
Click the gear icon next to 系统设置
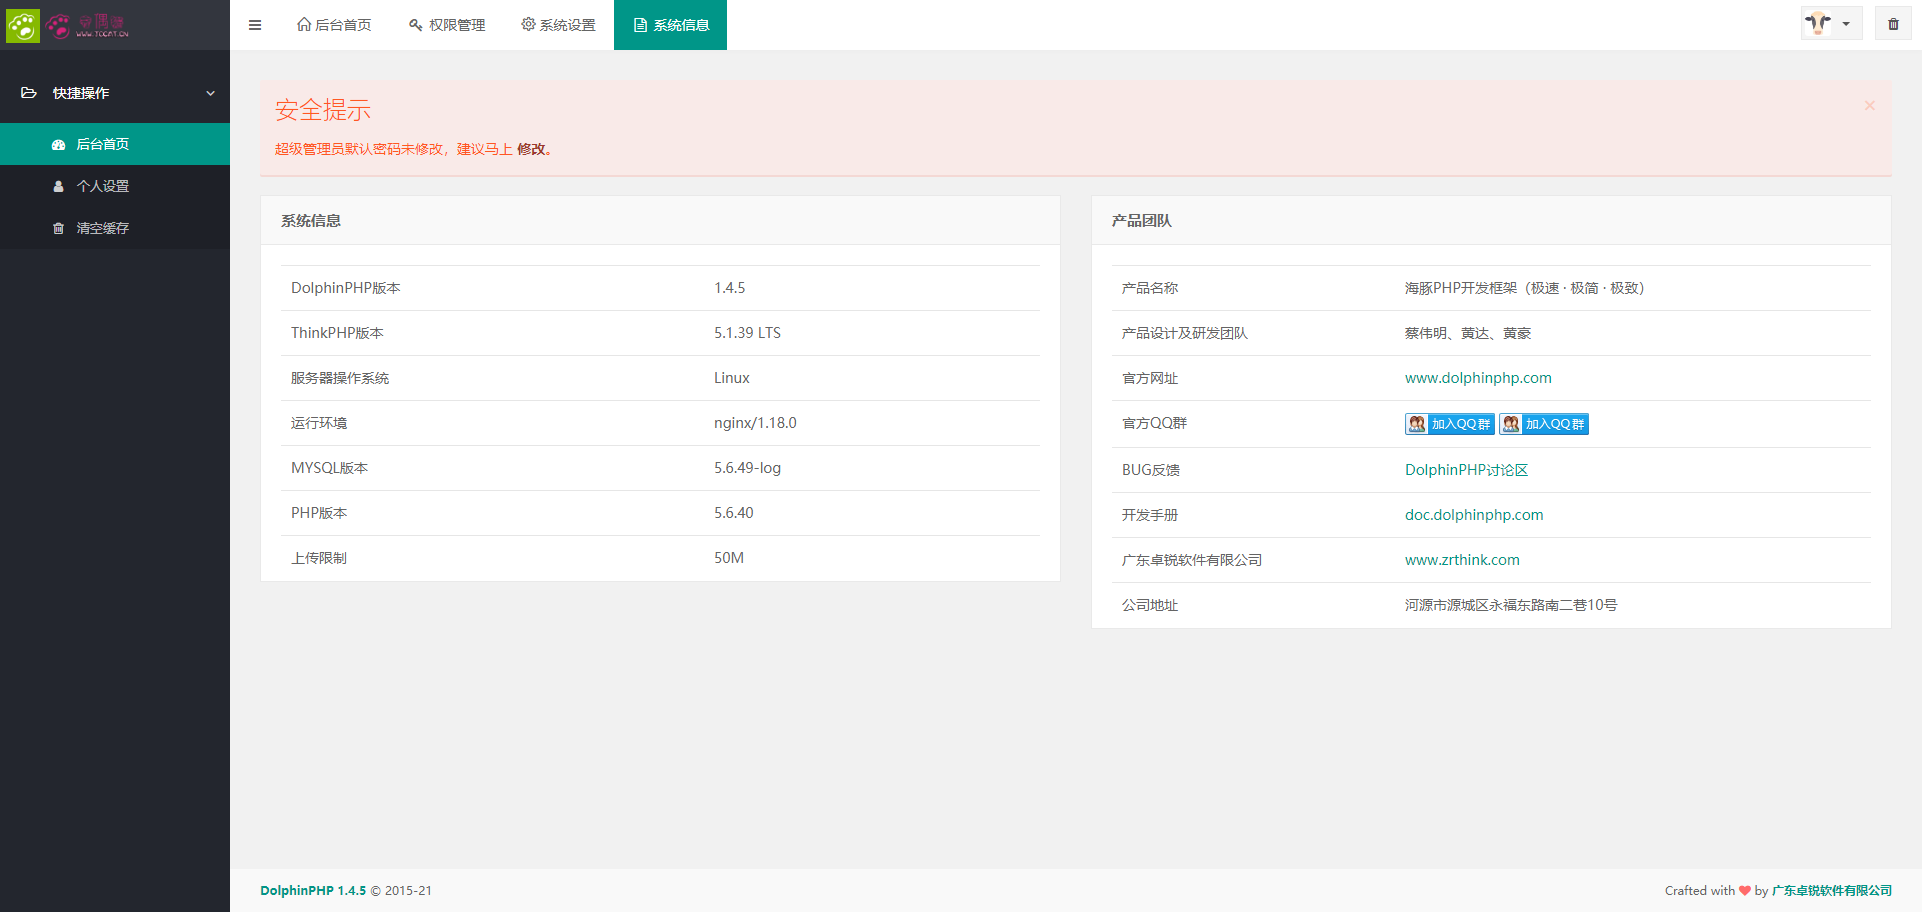[528, 24]
